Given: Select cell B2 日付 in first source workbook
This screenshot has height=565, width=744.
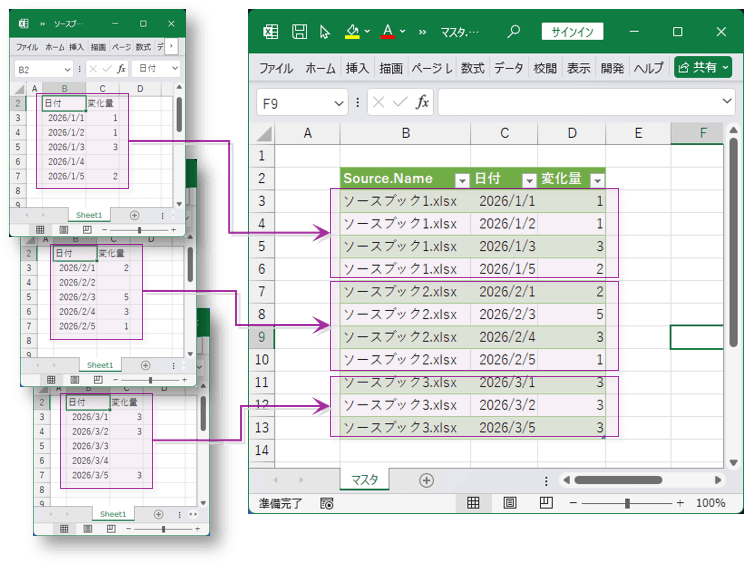Looking at the screenshot, I should click(x=64, y=102).
